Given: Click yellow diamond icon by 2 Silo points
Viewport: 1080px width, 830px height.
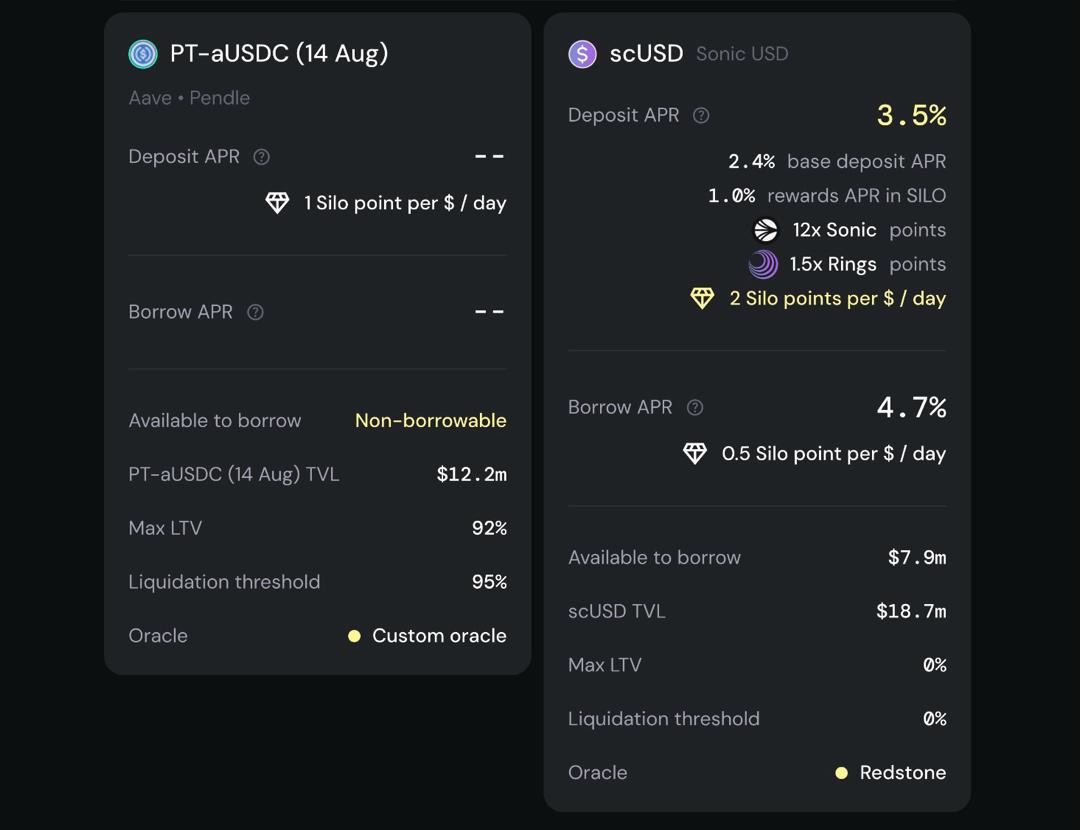Looking at the screenshot, I should point(702,298).
